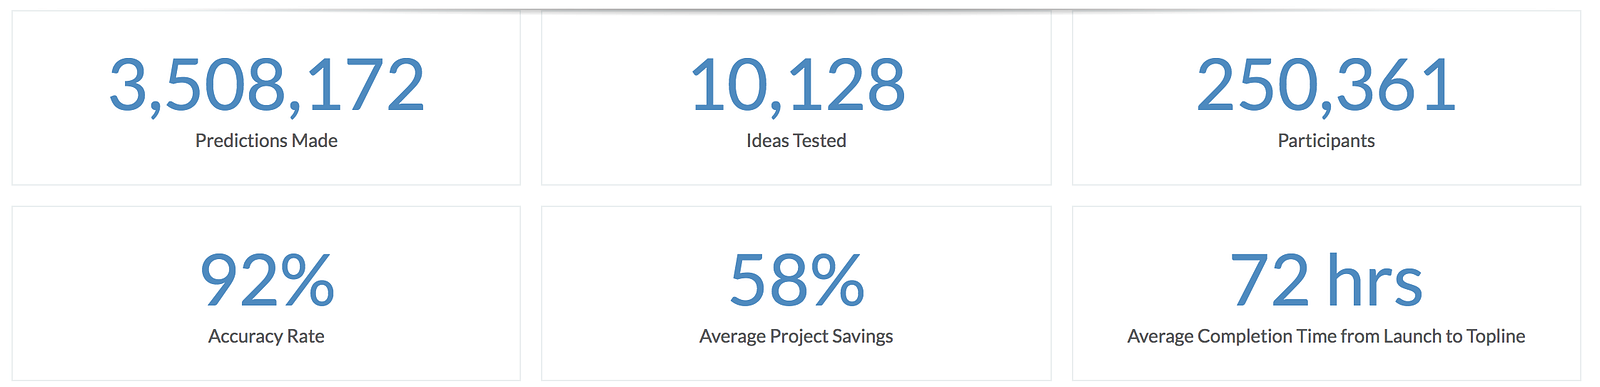
Task: Select the Average Project Savings label
Action: [796, 337]
